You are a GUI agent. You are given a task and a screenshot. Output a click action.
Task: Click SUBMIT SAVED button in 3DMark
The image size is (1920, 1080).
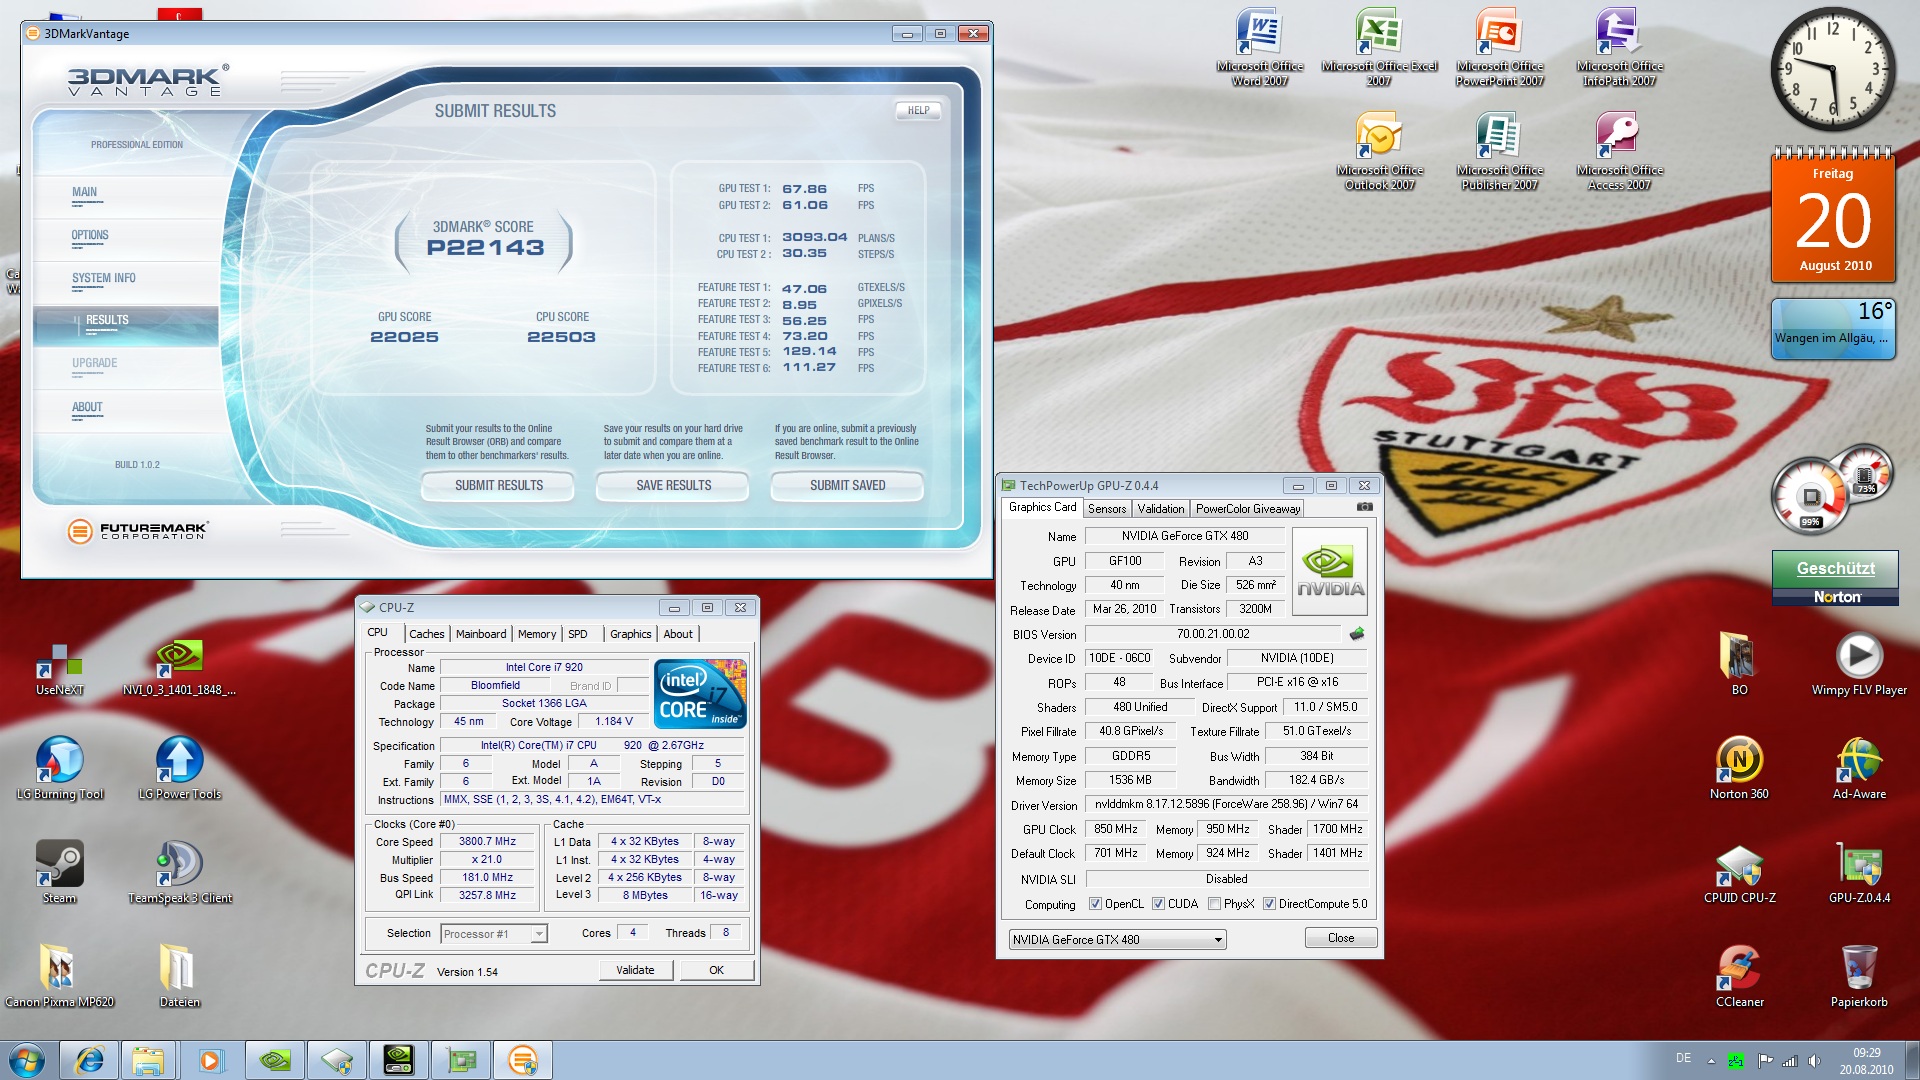(x=847, y=485)
